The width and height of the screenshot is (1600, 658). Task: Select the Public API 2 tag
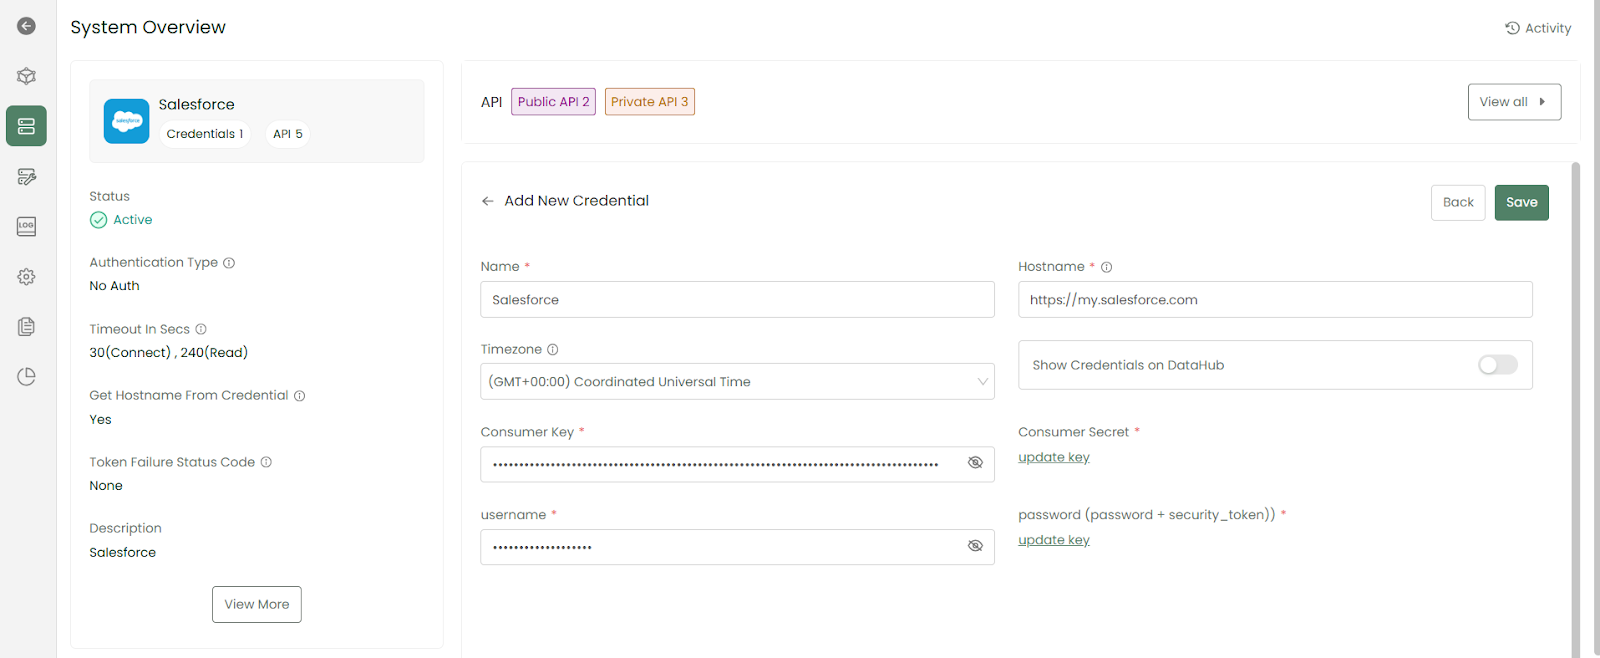pos(553,102)
